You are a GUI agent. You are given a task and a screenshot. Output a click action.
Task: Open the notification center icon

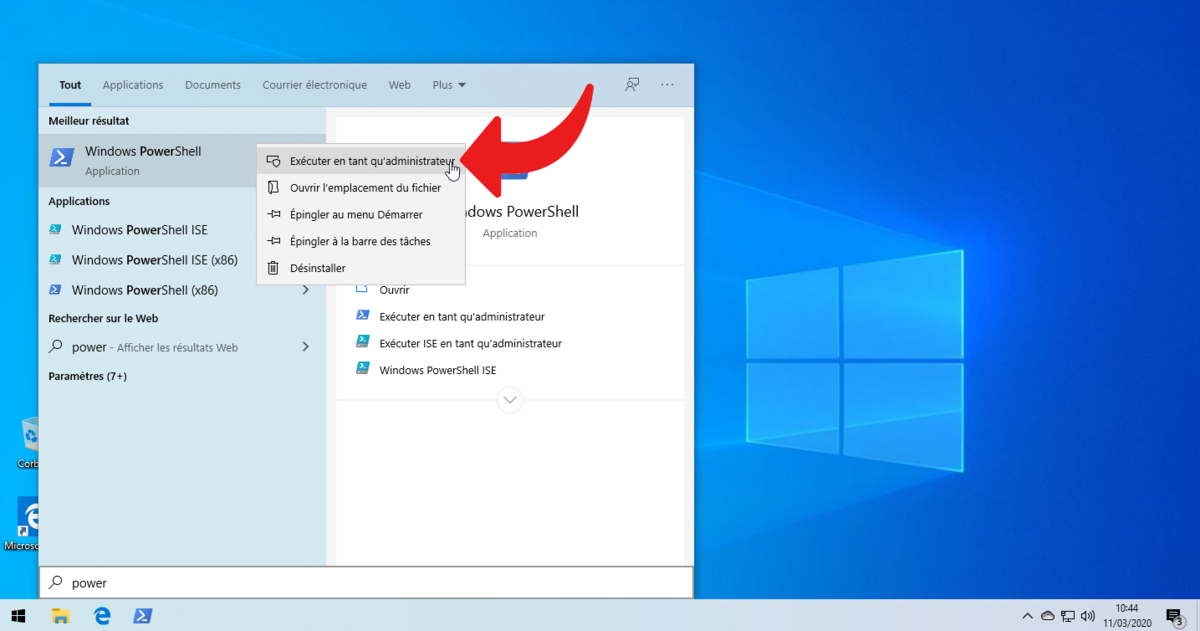pyautogui.click(x=1175, y=615)
